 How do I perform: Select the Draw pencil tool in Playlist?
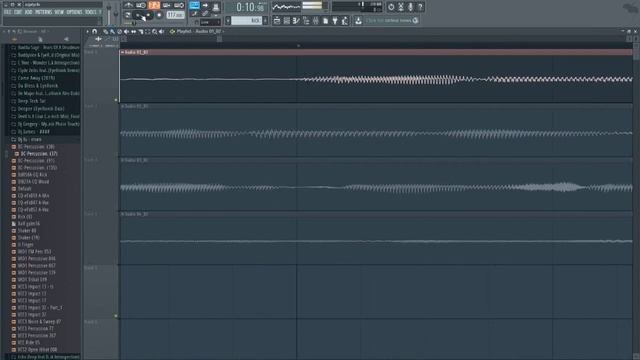(105, 31)
